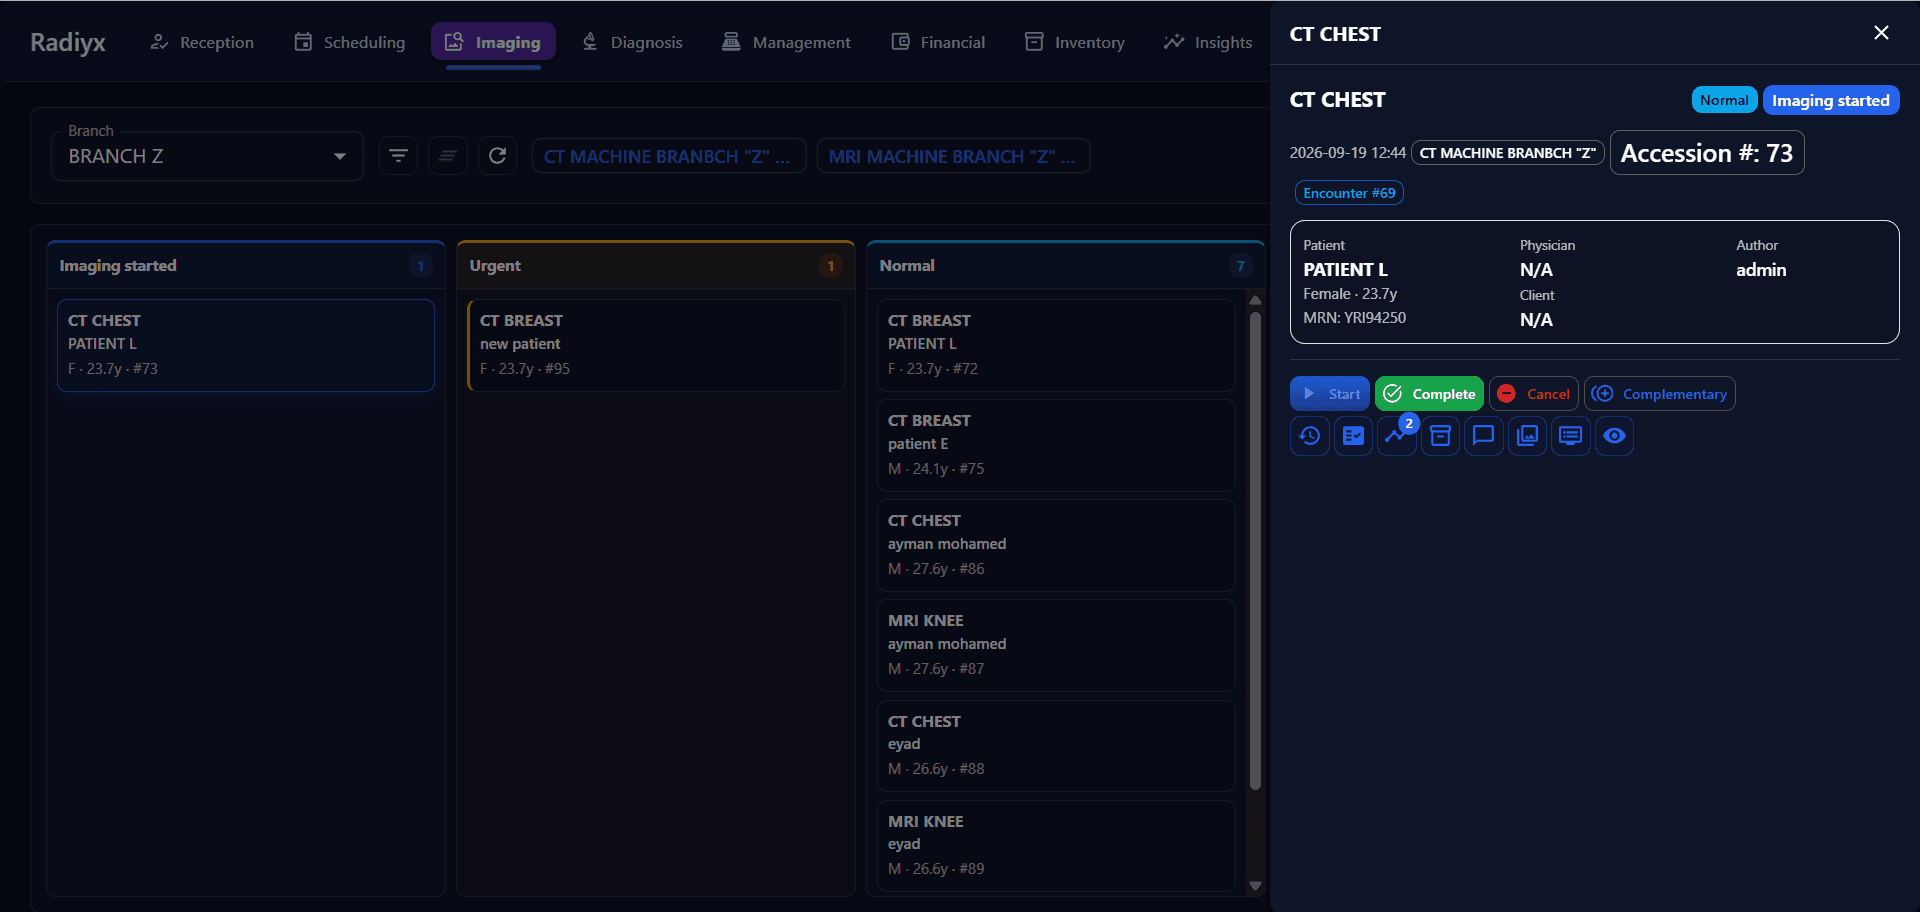Mark the exam as Complete
The image size is (1920, 912).
[x=1429, y=394]
